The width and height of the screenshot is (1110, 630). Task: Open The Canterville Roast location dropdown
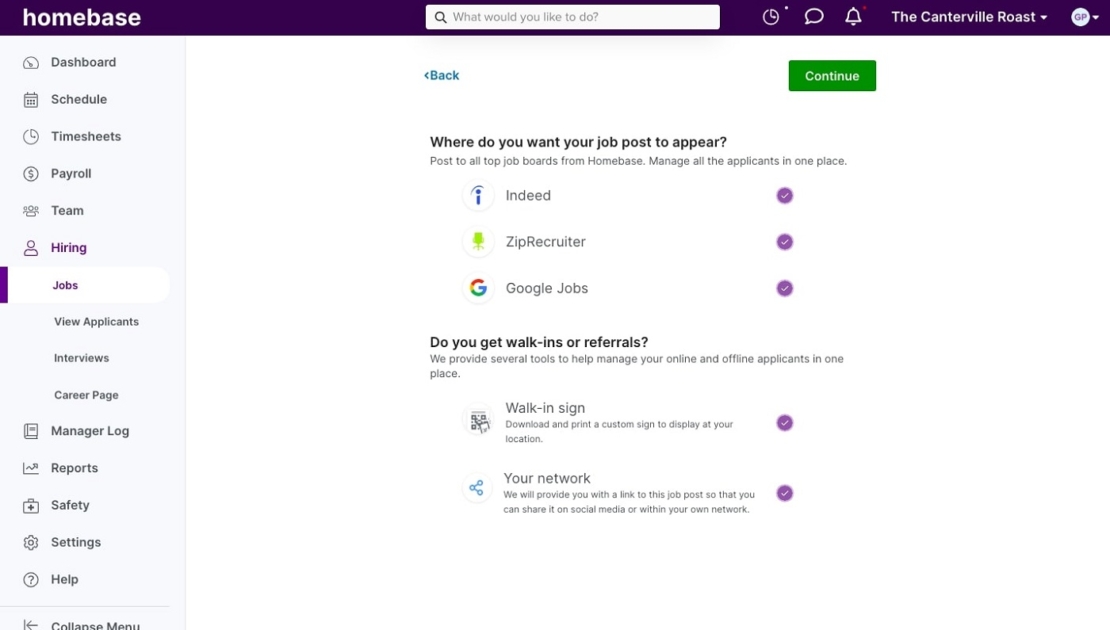pyautogui.click(x=966, y=16)
